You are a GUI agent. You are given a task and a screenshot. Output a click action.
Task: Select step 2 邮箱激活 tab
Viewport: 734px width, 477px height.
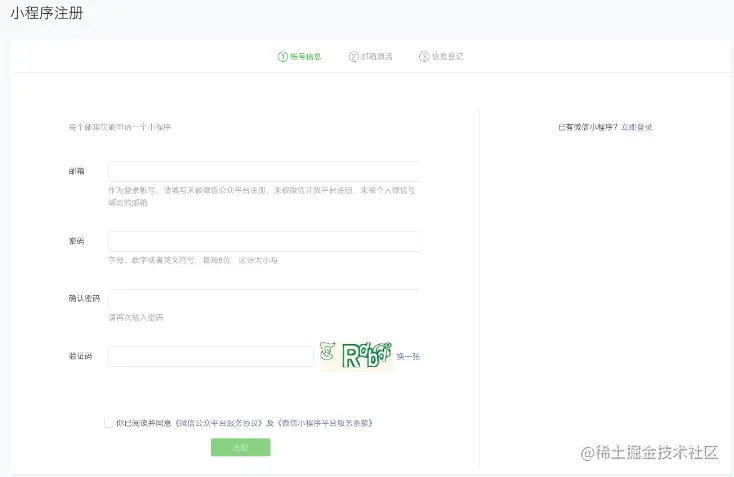371,57
